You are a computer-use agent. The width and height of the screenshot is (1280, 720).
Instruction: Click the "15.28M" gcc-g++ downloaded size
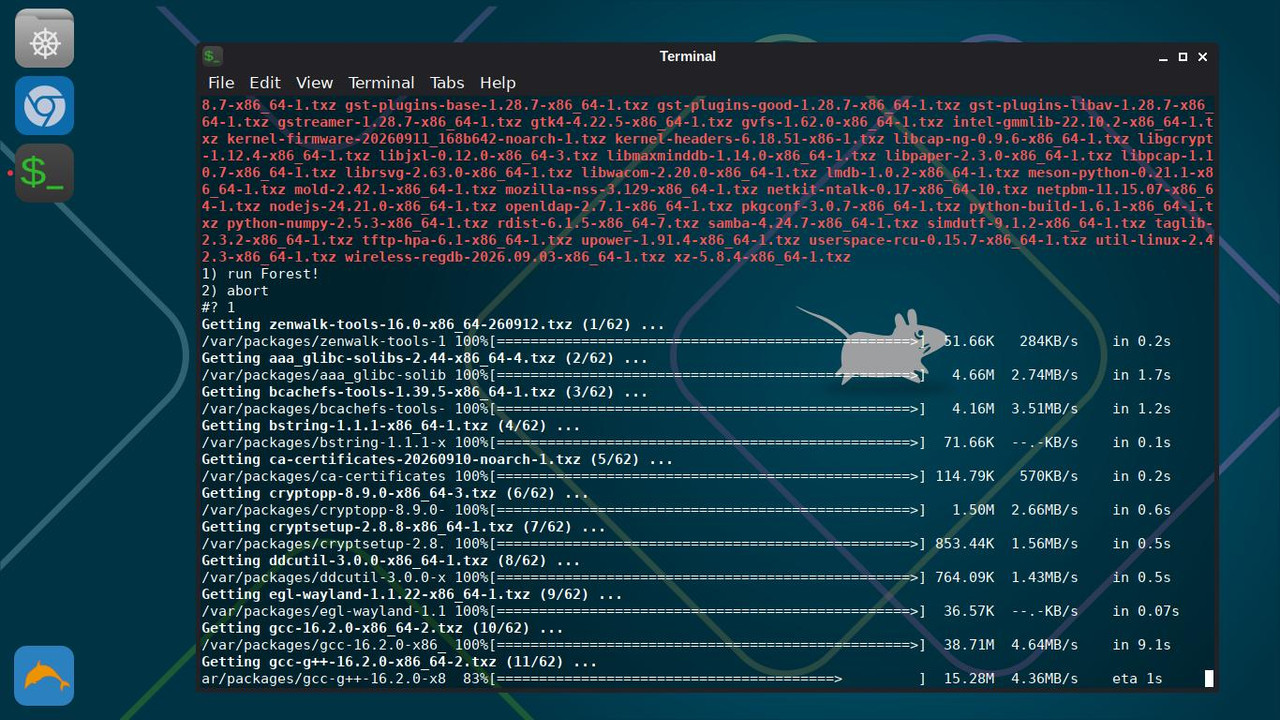(x=969, y=679)
